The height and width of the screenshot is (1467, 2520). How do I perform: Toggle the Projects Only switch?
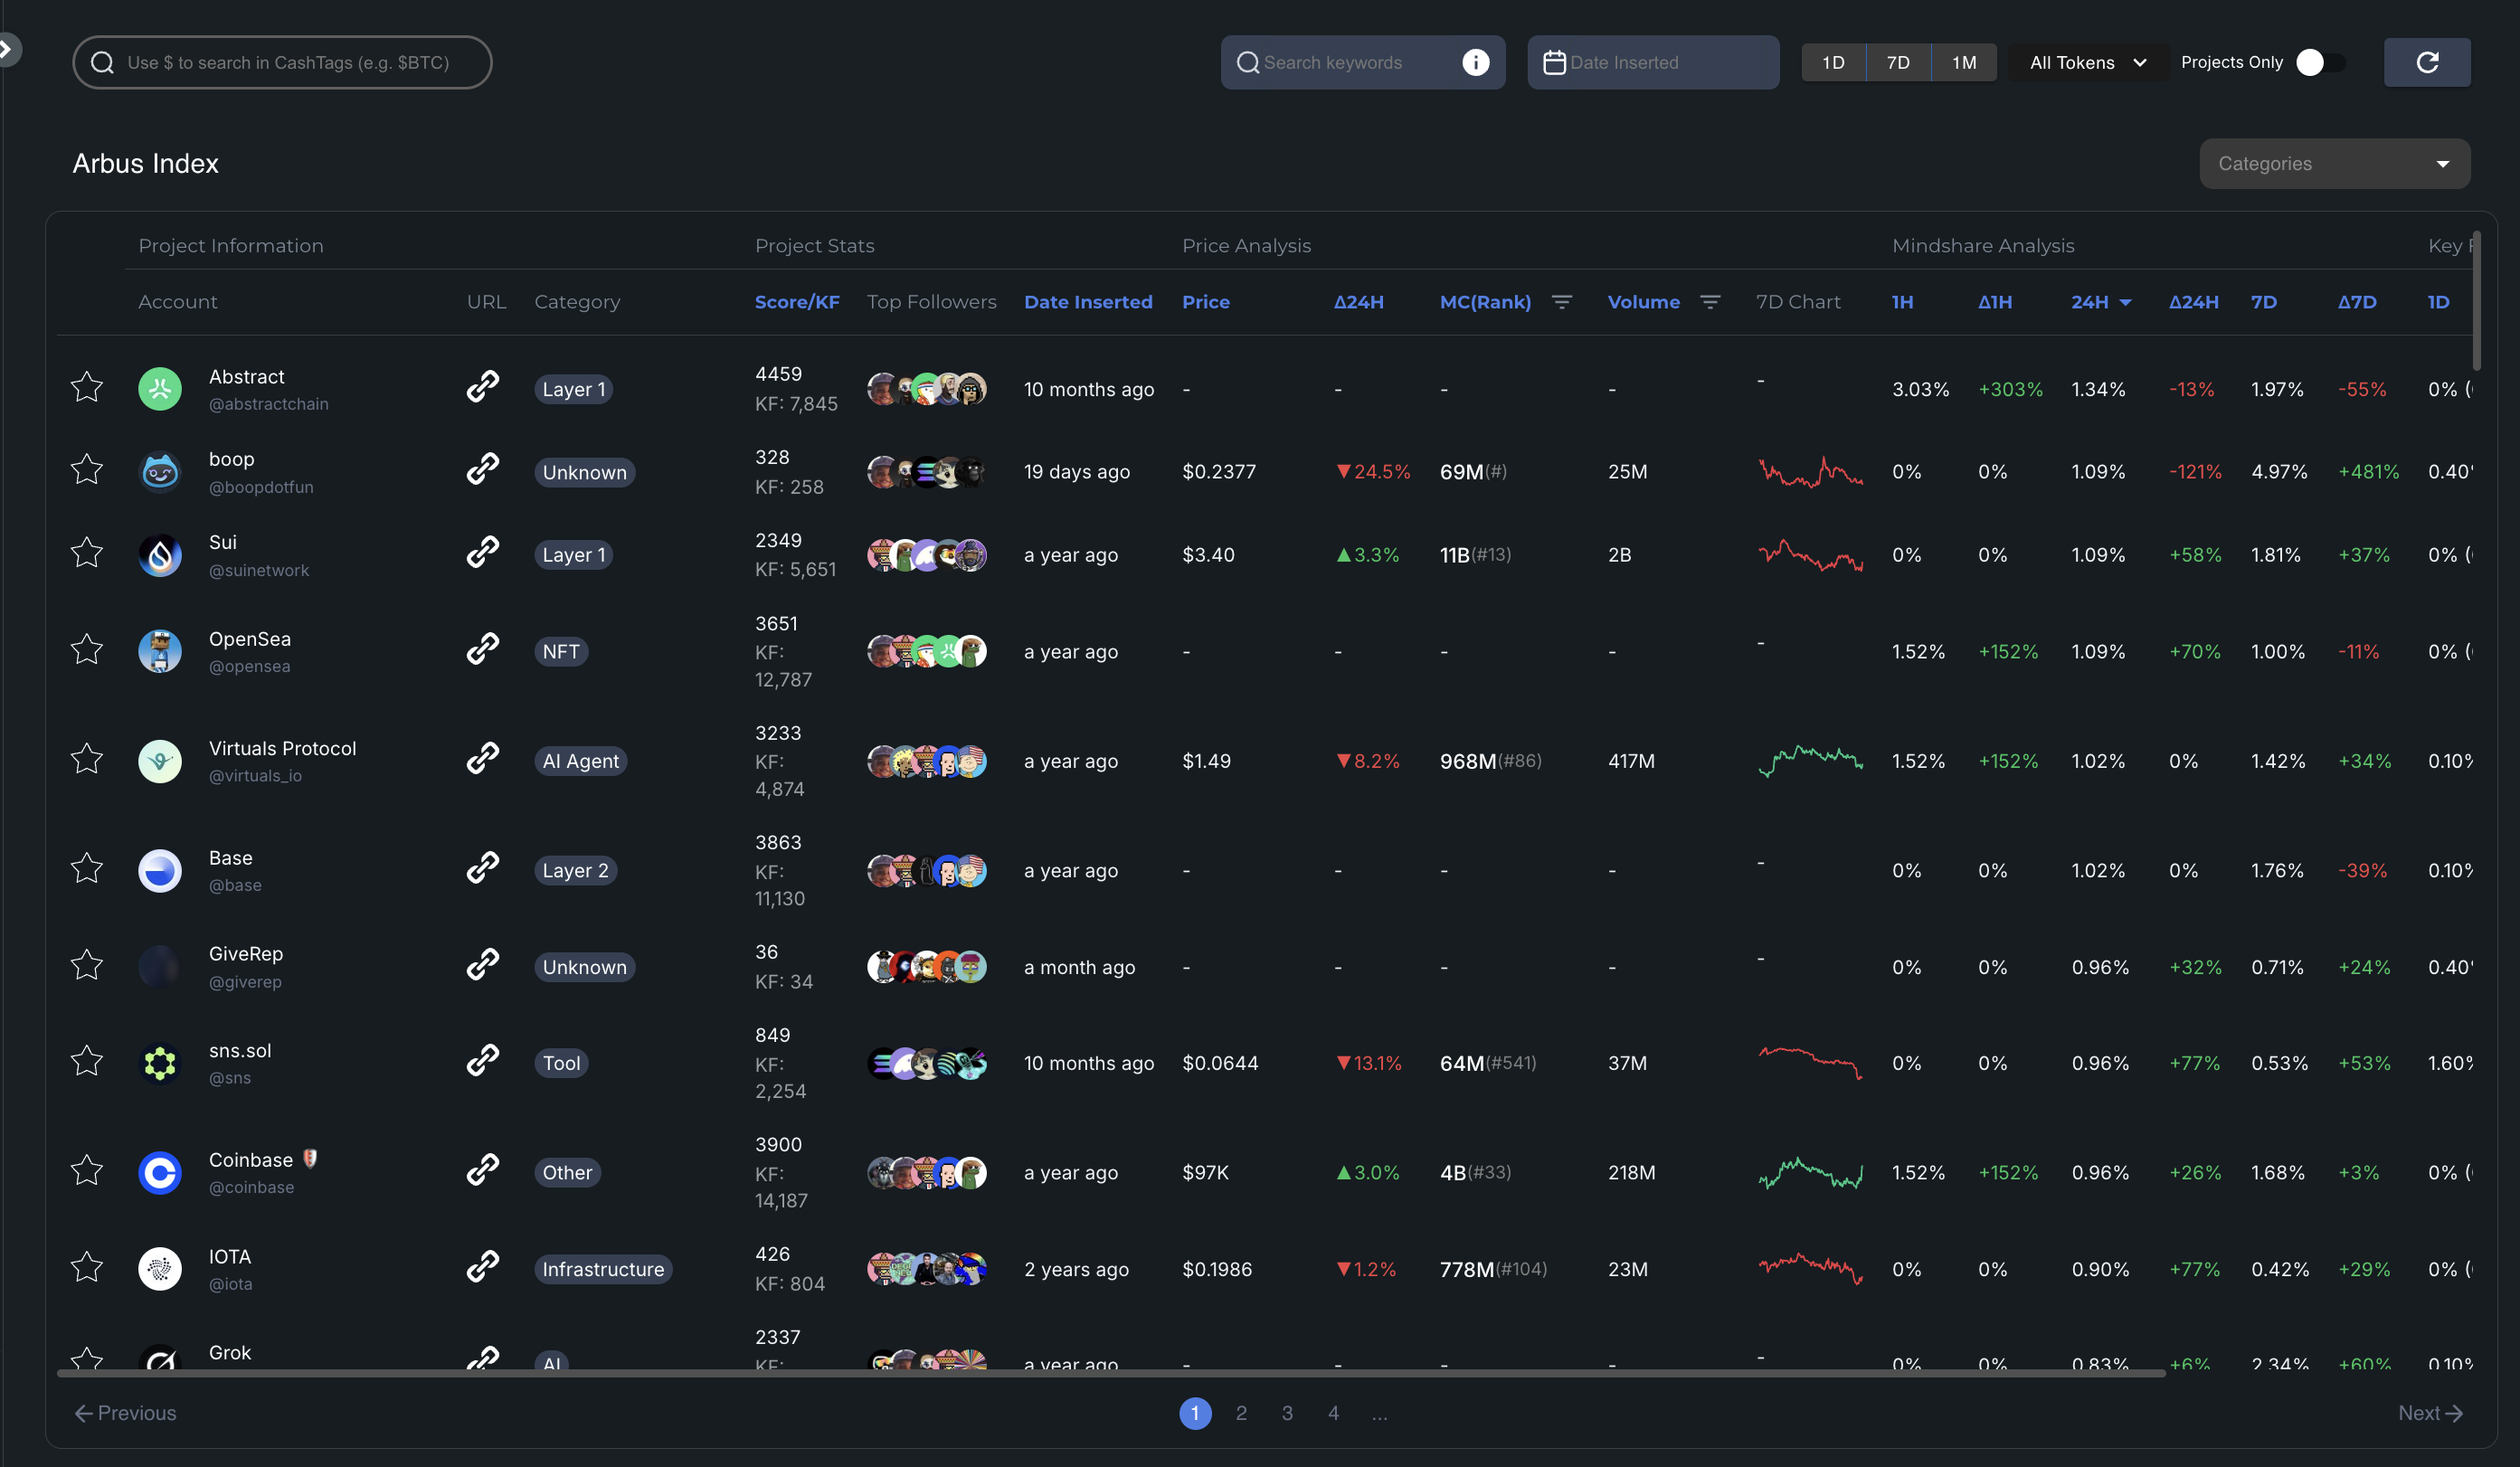click(2319, 62)
